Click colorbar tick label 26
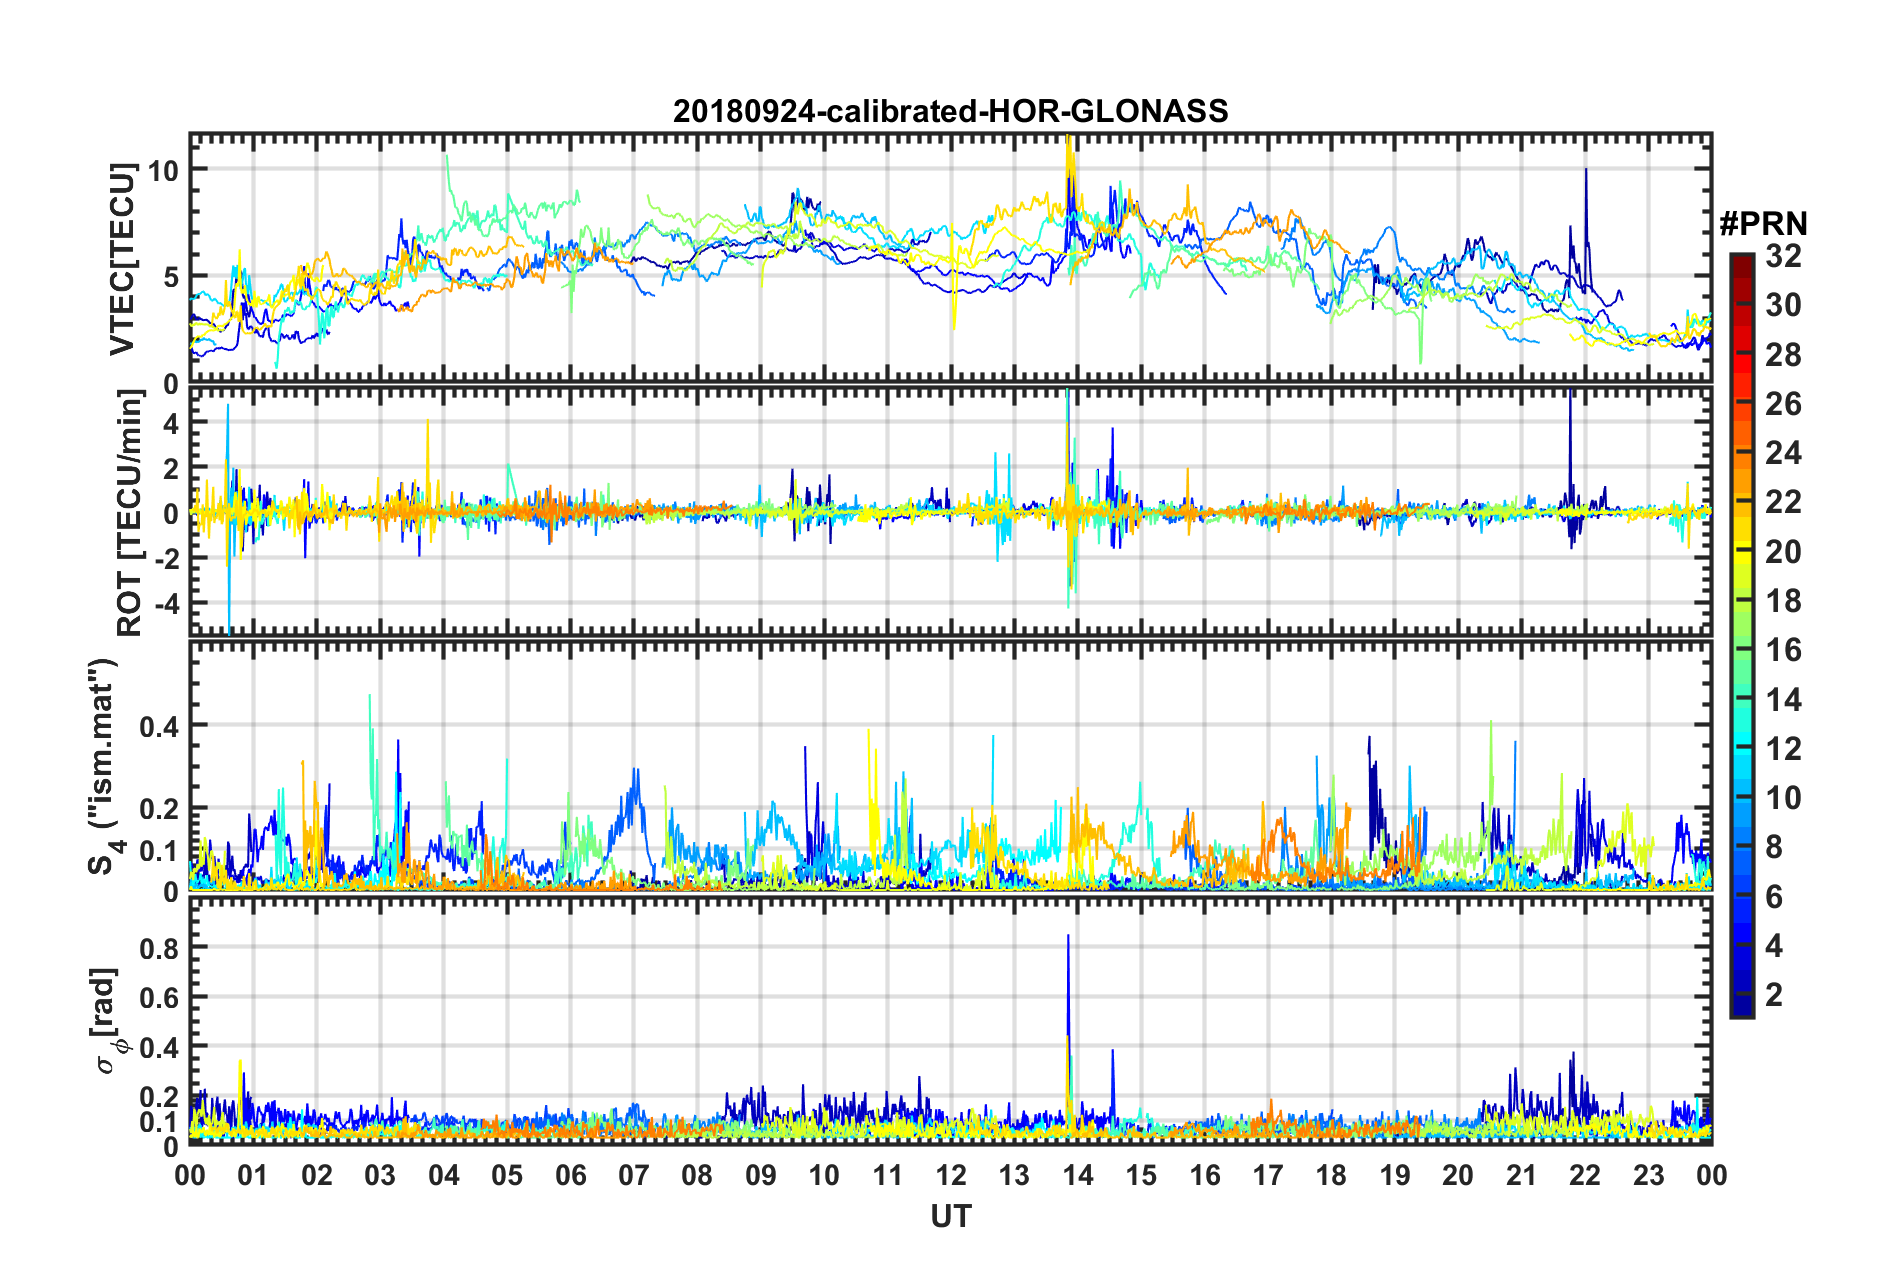The width and height of the screenshot is (1902, 1272). pos(1783,404)
